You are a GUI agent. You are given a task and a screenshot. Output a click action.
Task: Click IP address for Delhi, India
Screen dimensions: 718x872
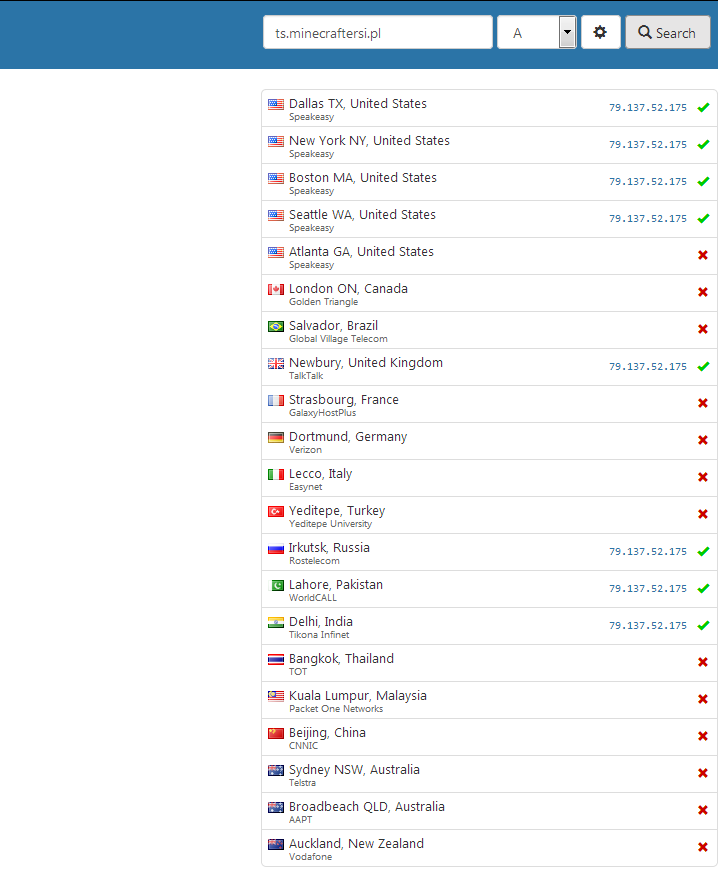click(x=647, y=625)
